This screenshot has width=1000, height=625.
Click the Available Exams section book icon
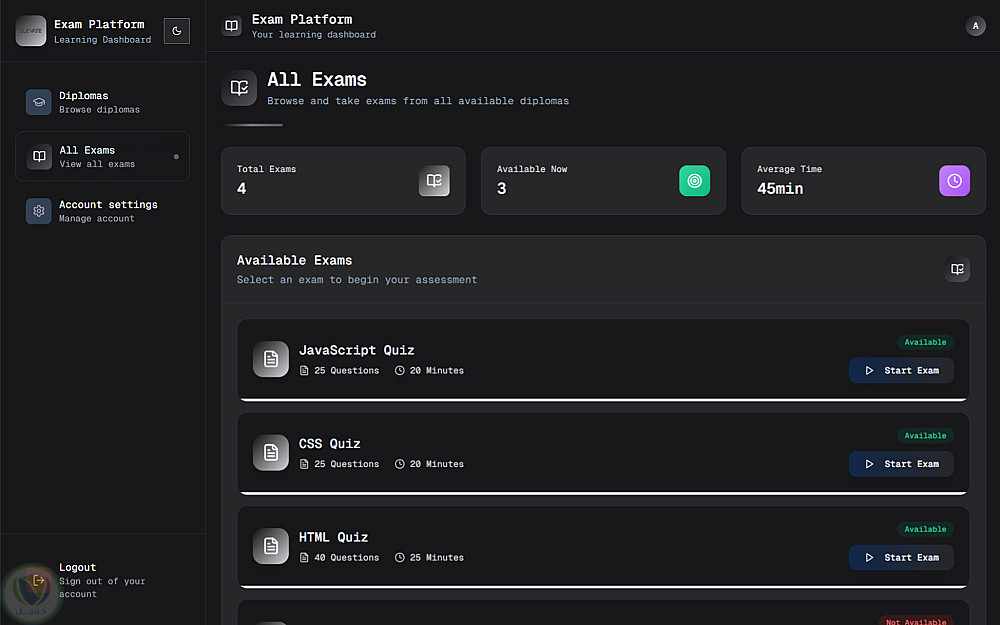957,269
